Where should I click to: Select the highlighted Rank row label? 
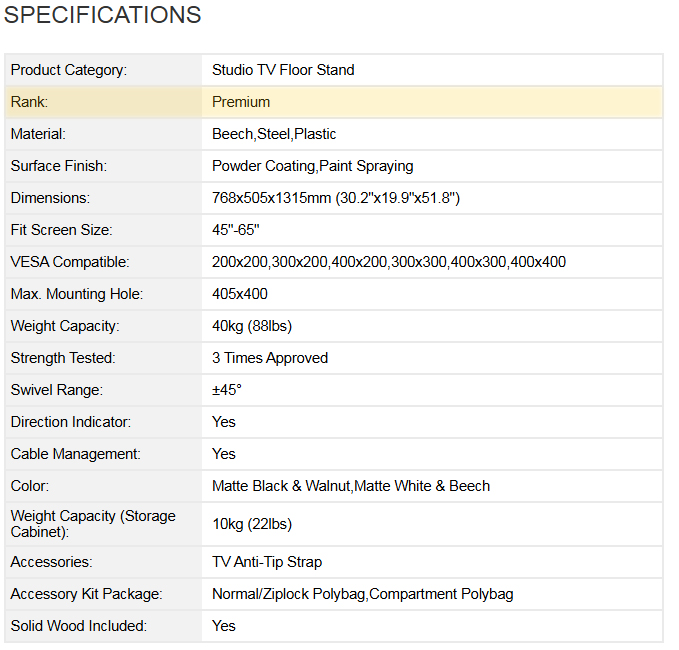(x=29, y=102)
